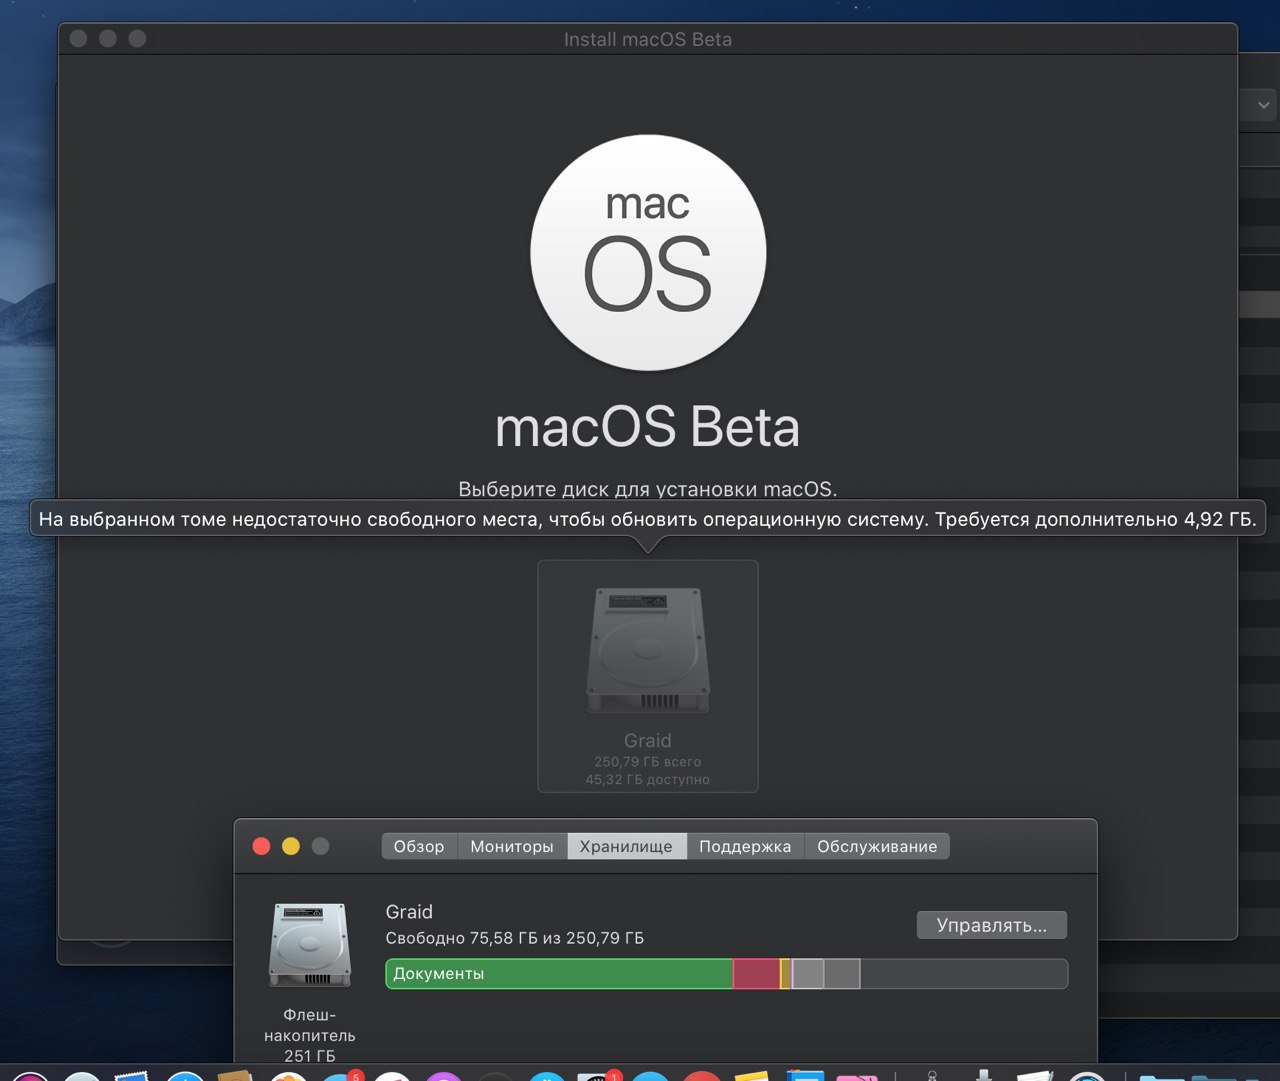Click the 'Graid' label under the installer disk

point(648,741)
